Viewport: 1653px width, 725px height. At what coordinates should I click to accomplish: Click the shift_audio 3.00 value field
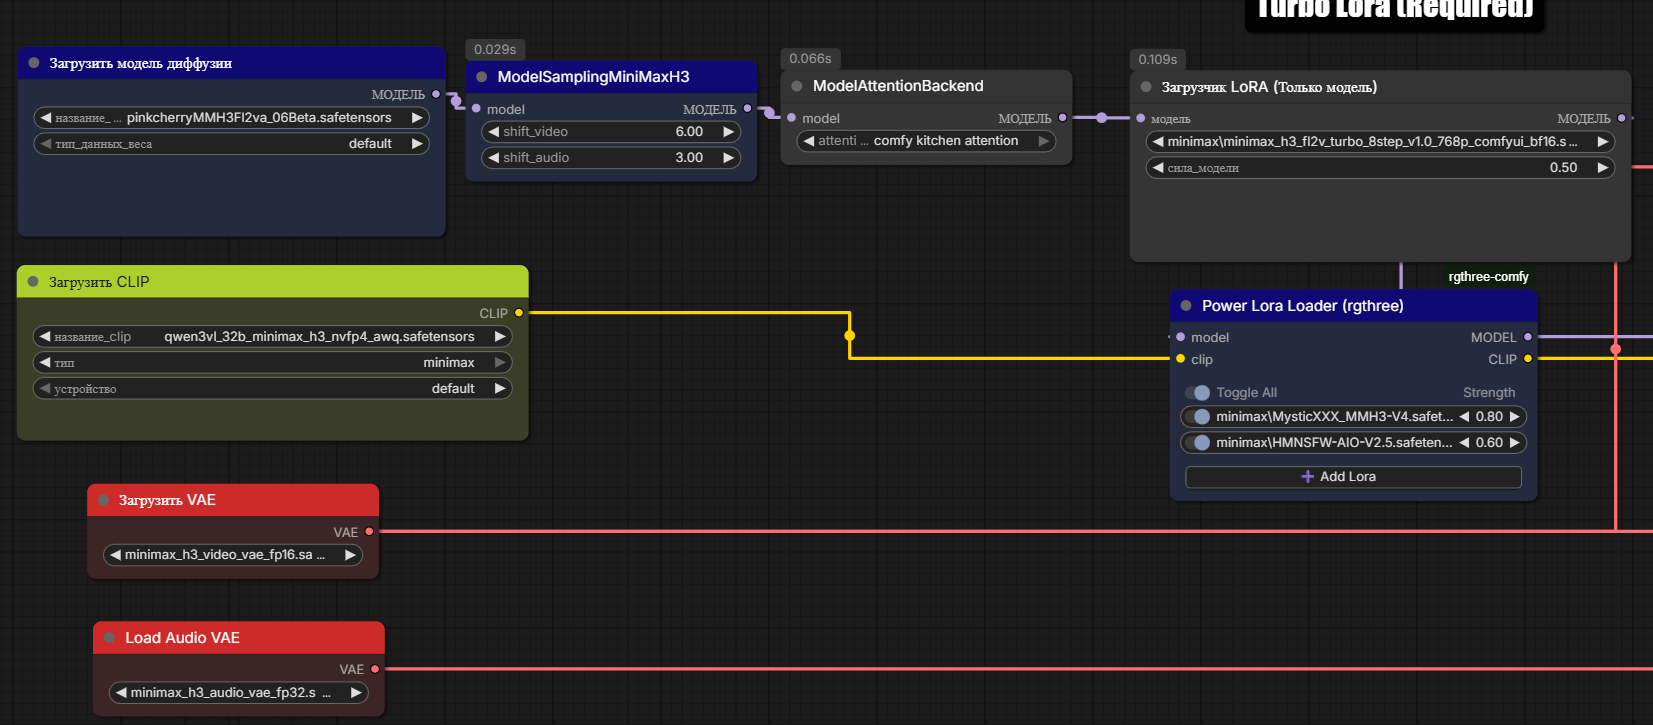coord(611,158)
